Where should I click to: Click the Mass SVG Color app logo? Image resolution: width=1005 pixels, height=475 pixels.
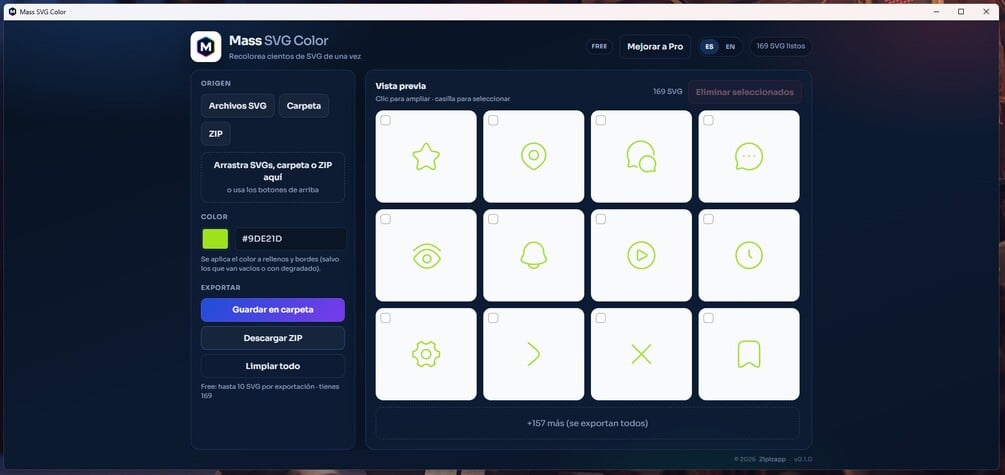[x=206, y=47]
